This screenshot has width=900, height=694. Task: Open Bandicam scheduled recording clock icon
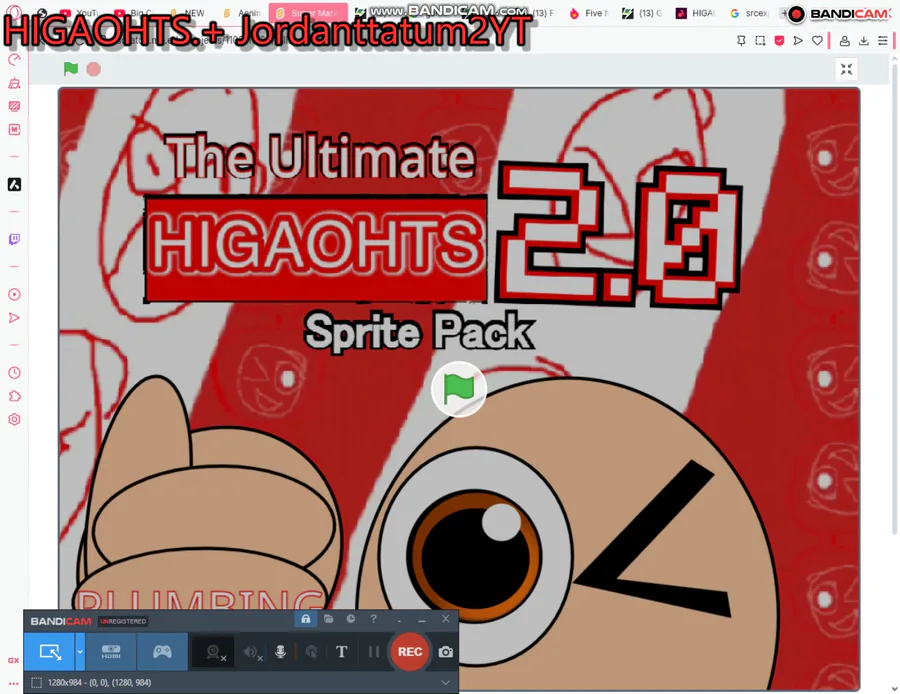(351, 619)
